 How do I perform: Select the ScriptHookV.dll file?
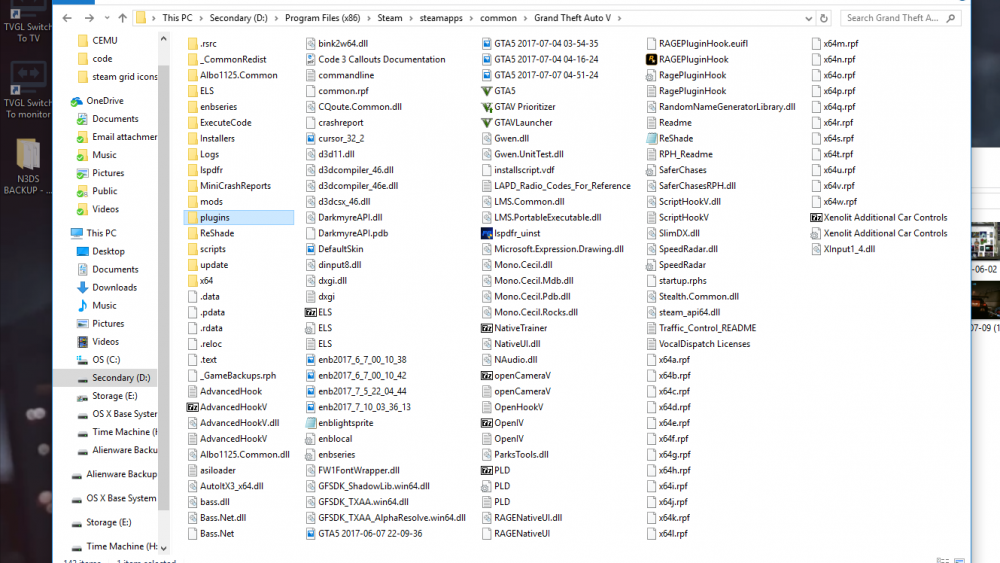point(683,201)
